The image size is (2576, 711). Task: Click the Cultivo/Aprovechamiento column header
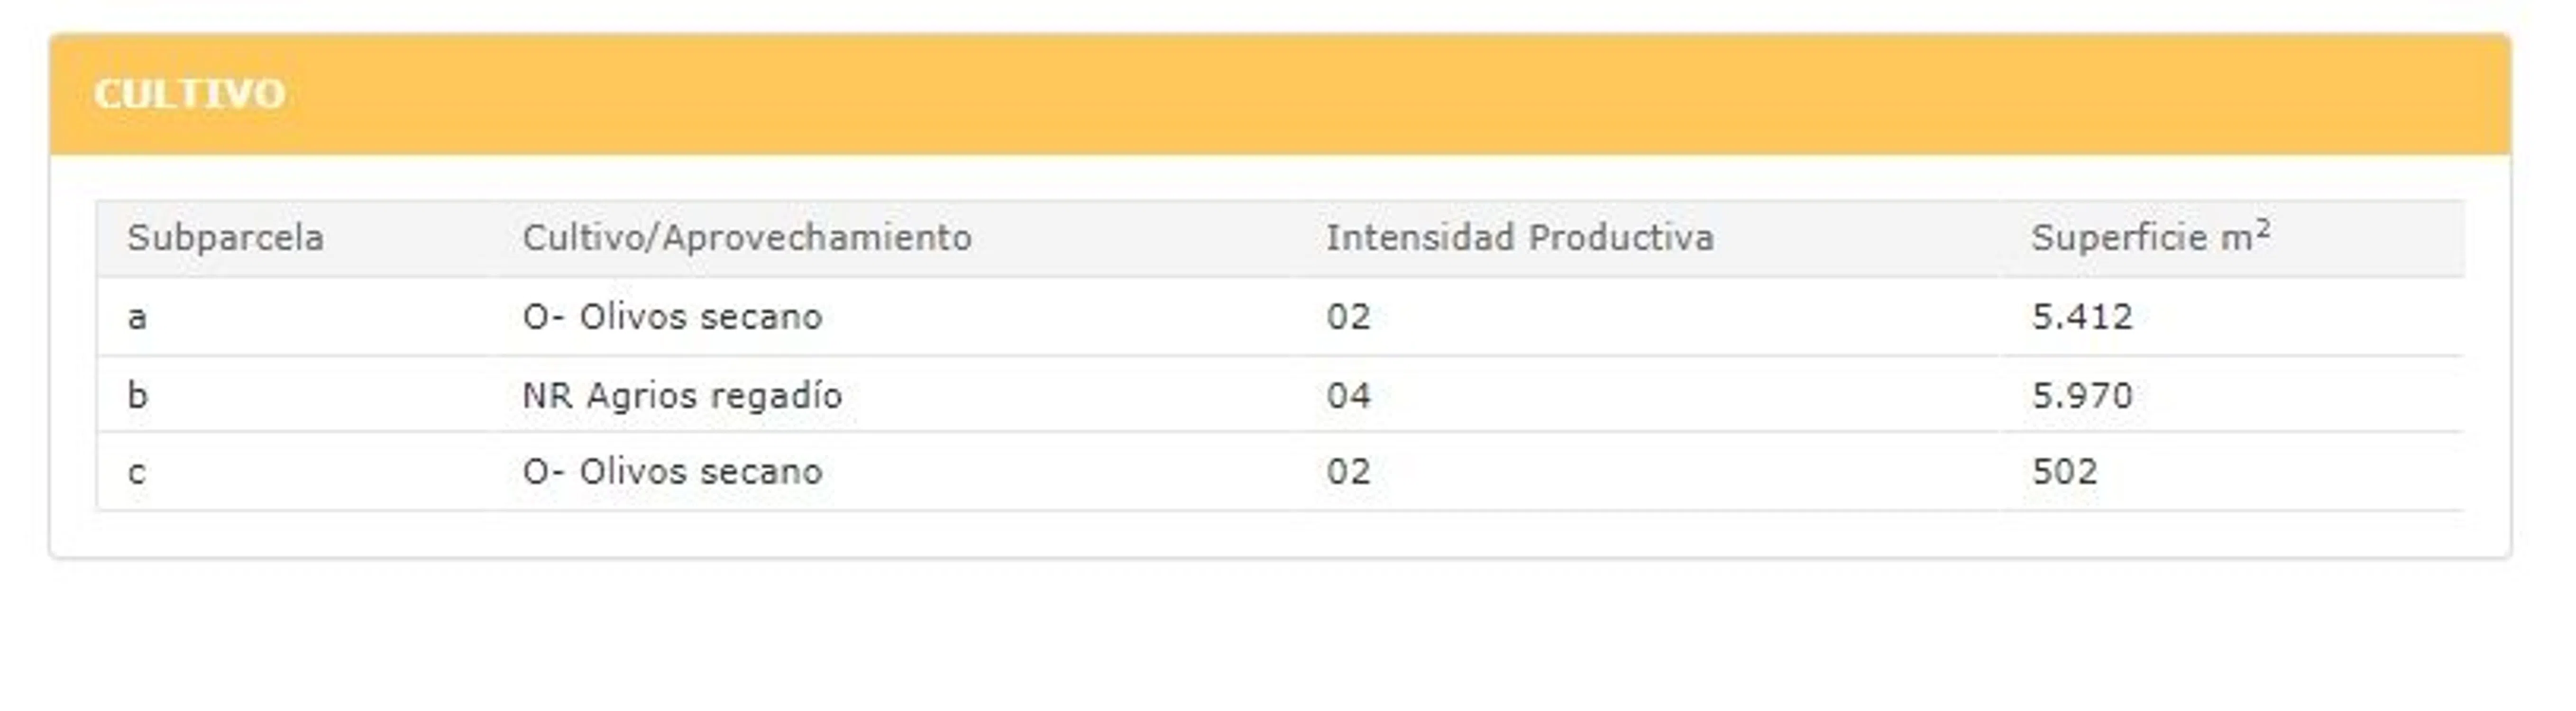747,238
